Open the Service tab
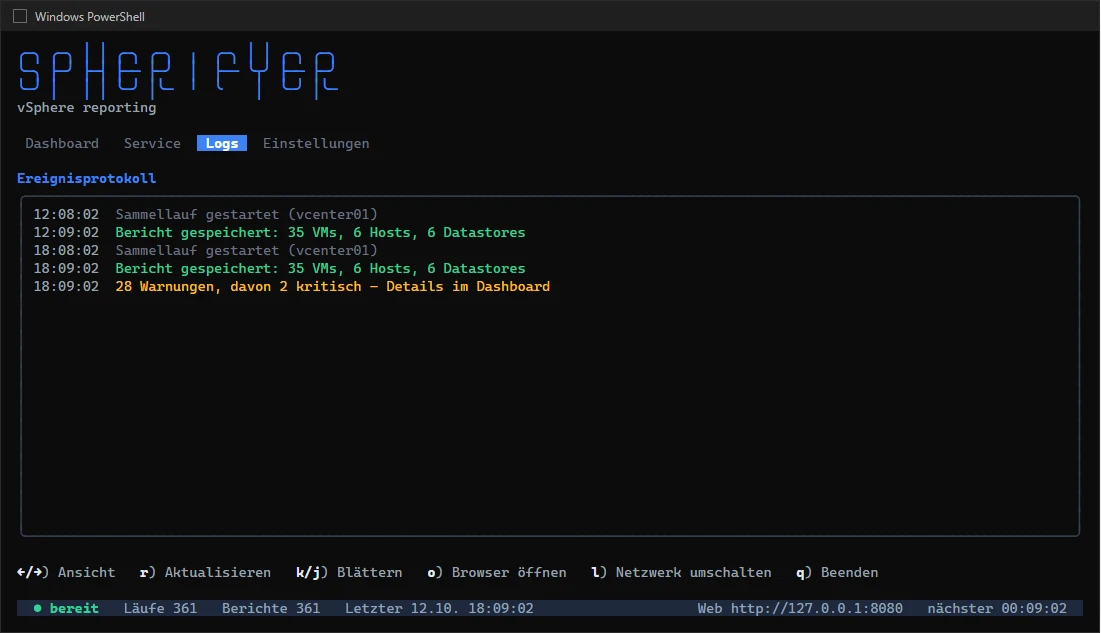This screenshot has width=1101, height=633. [x=152, y=143]
